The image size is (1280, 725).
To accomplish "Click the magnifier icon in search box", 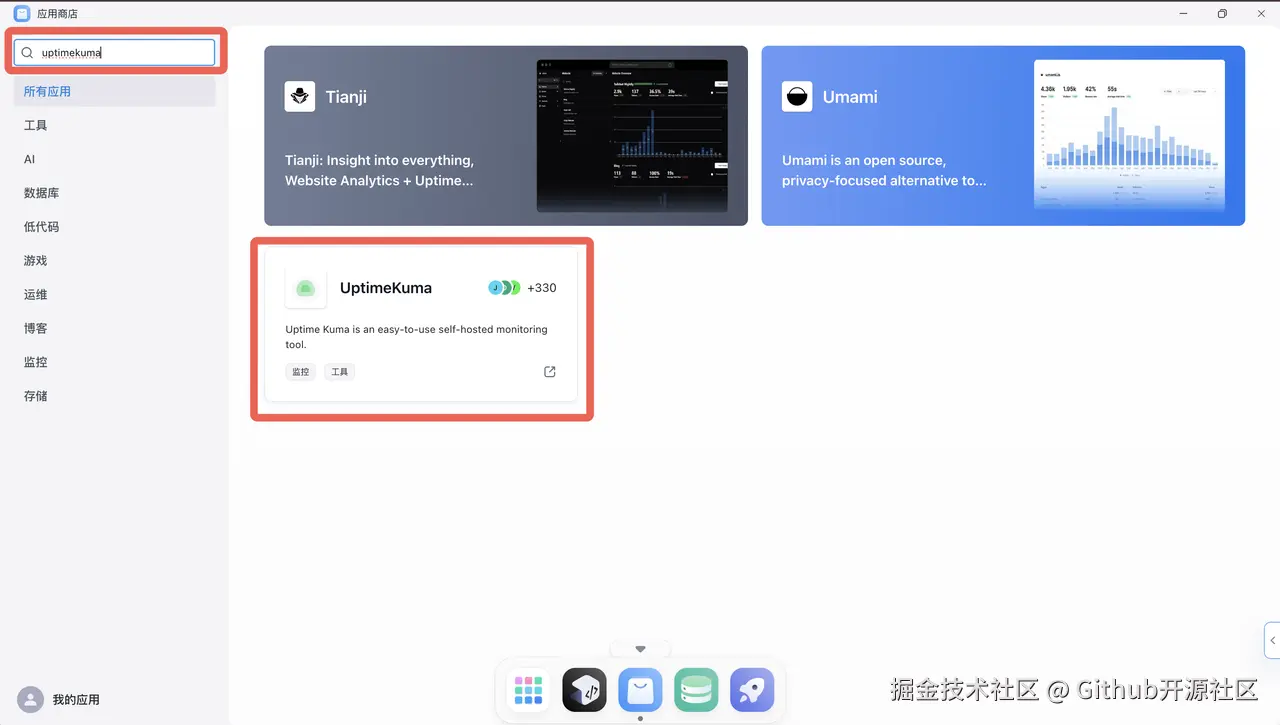I will click(28, 53).
